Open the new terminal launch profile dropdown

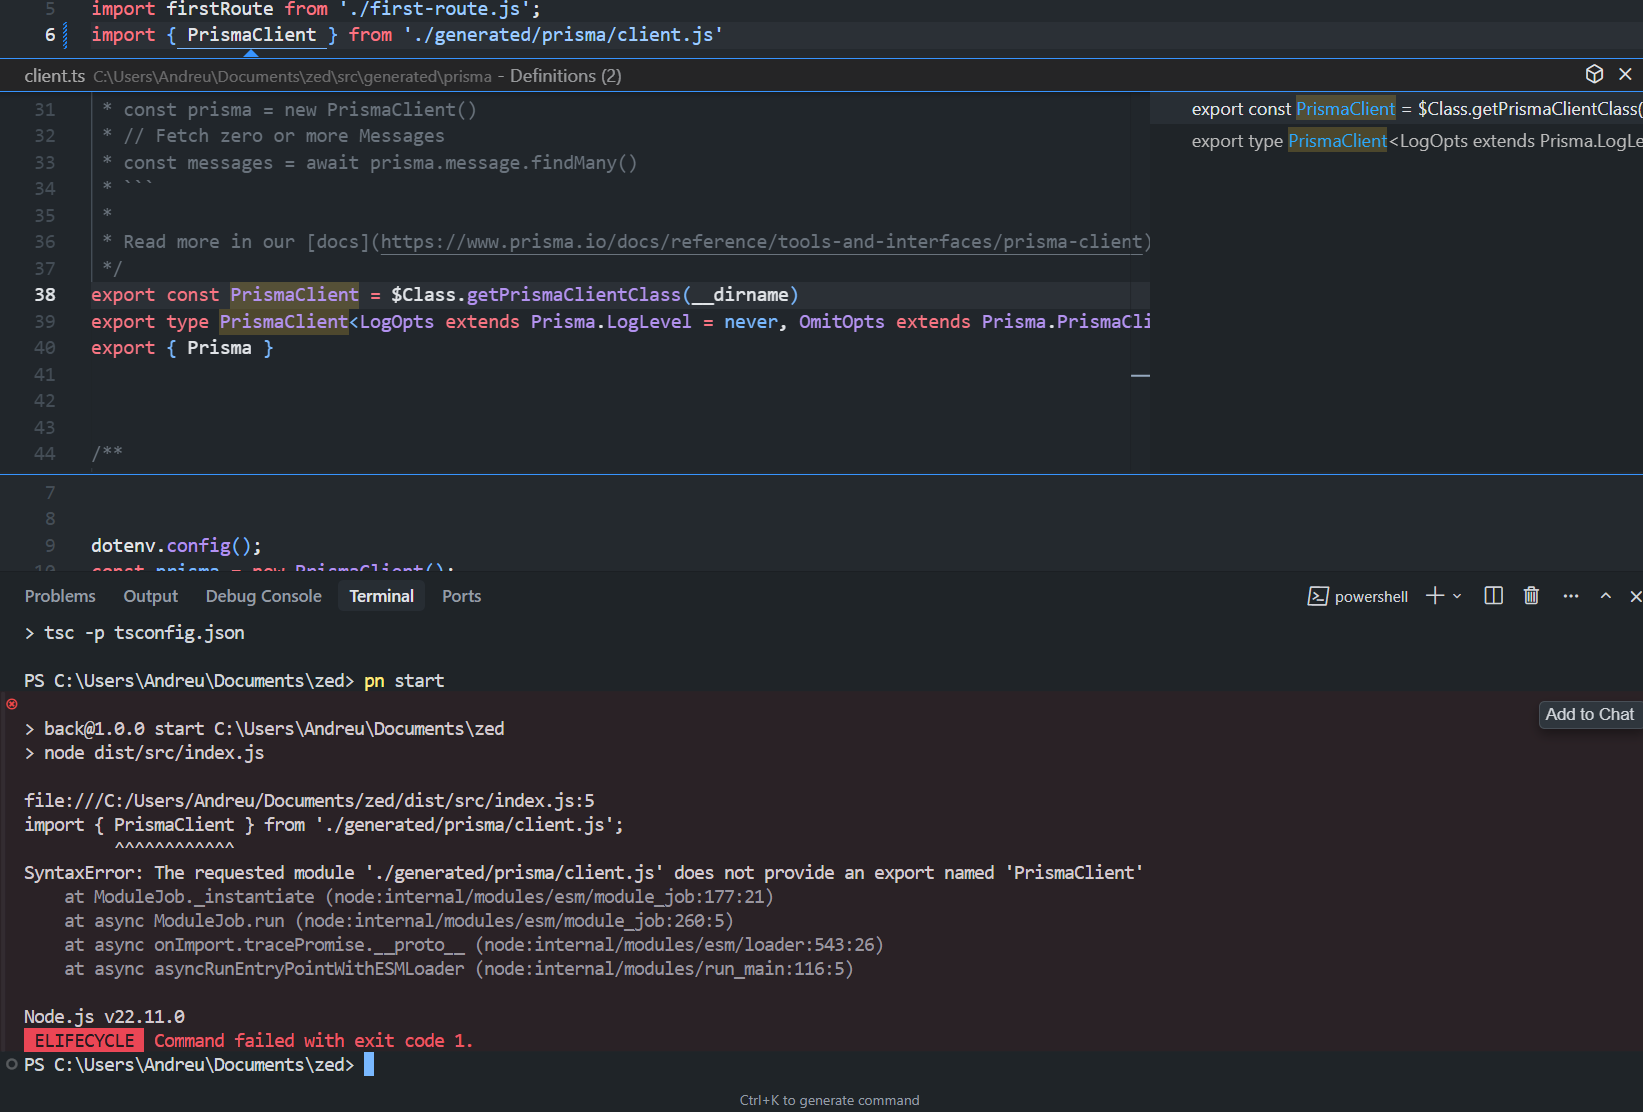point(1457,596)
